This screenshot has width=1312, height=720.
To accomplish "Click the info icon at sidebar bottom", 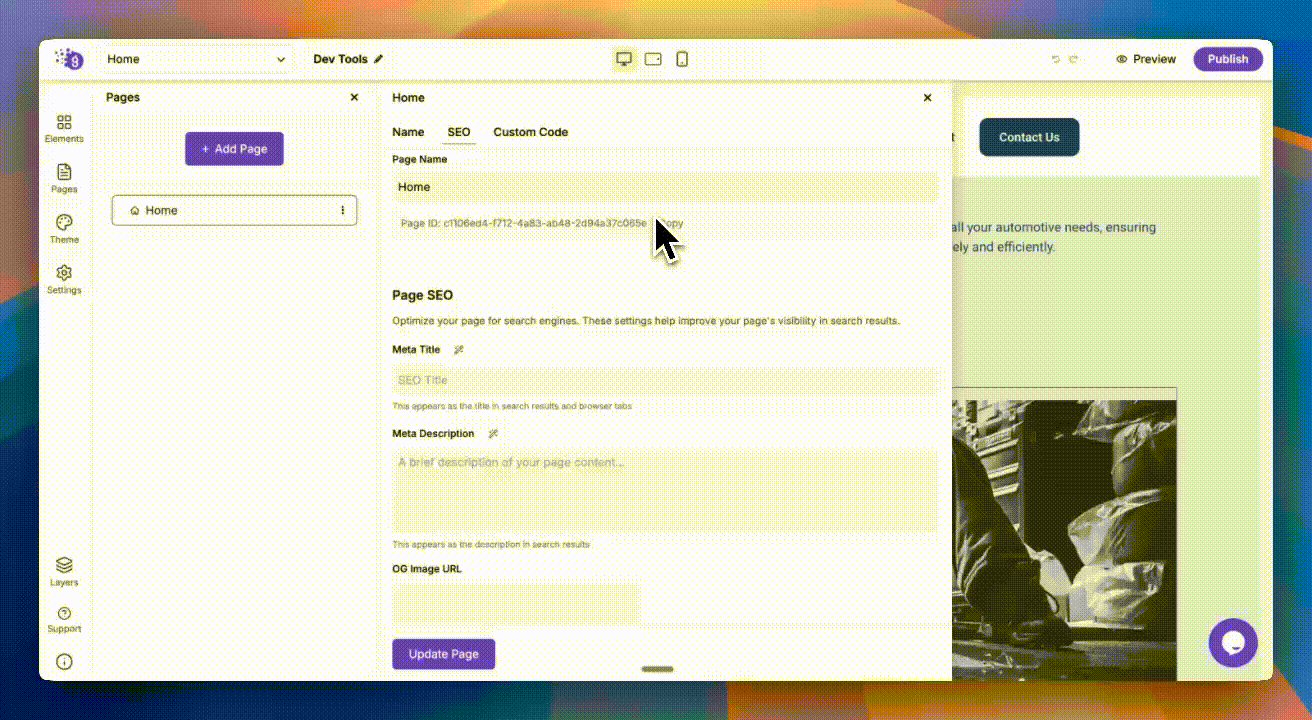I will (64, 661).
